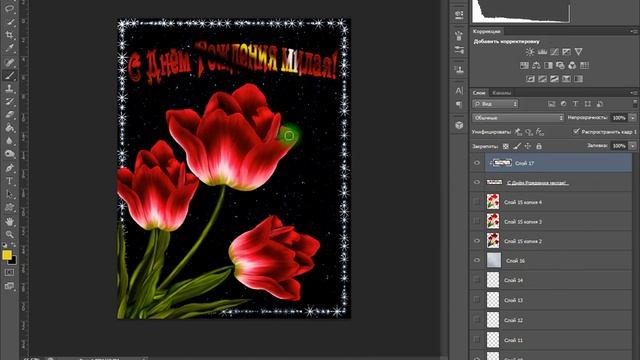This screenshot has width=640, height=360.
Task: Select the Crop tool
Action: [x=9, y=35]
